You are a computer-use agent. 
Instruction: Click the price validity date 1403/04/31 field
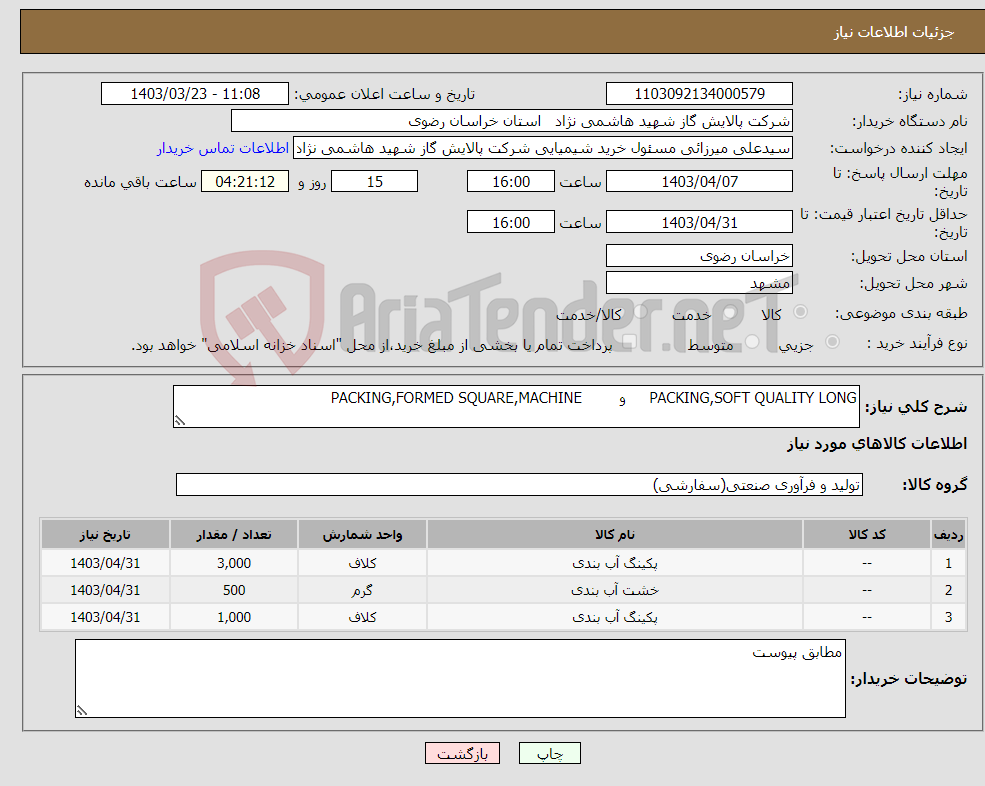699,222
